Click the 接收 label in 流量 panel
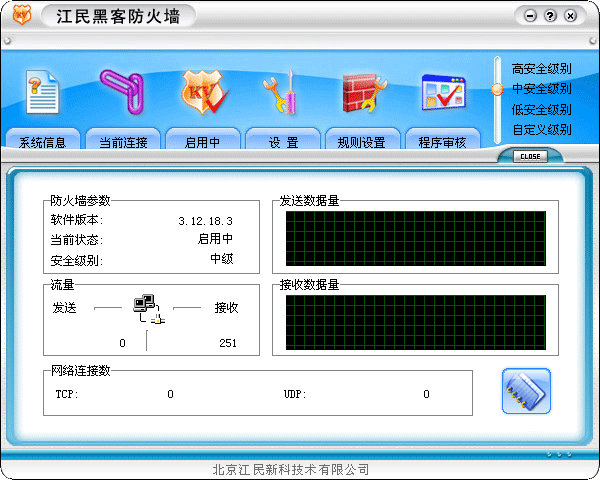The height and width of the screenshot is (480, 600). coord(226,308)
